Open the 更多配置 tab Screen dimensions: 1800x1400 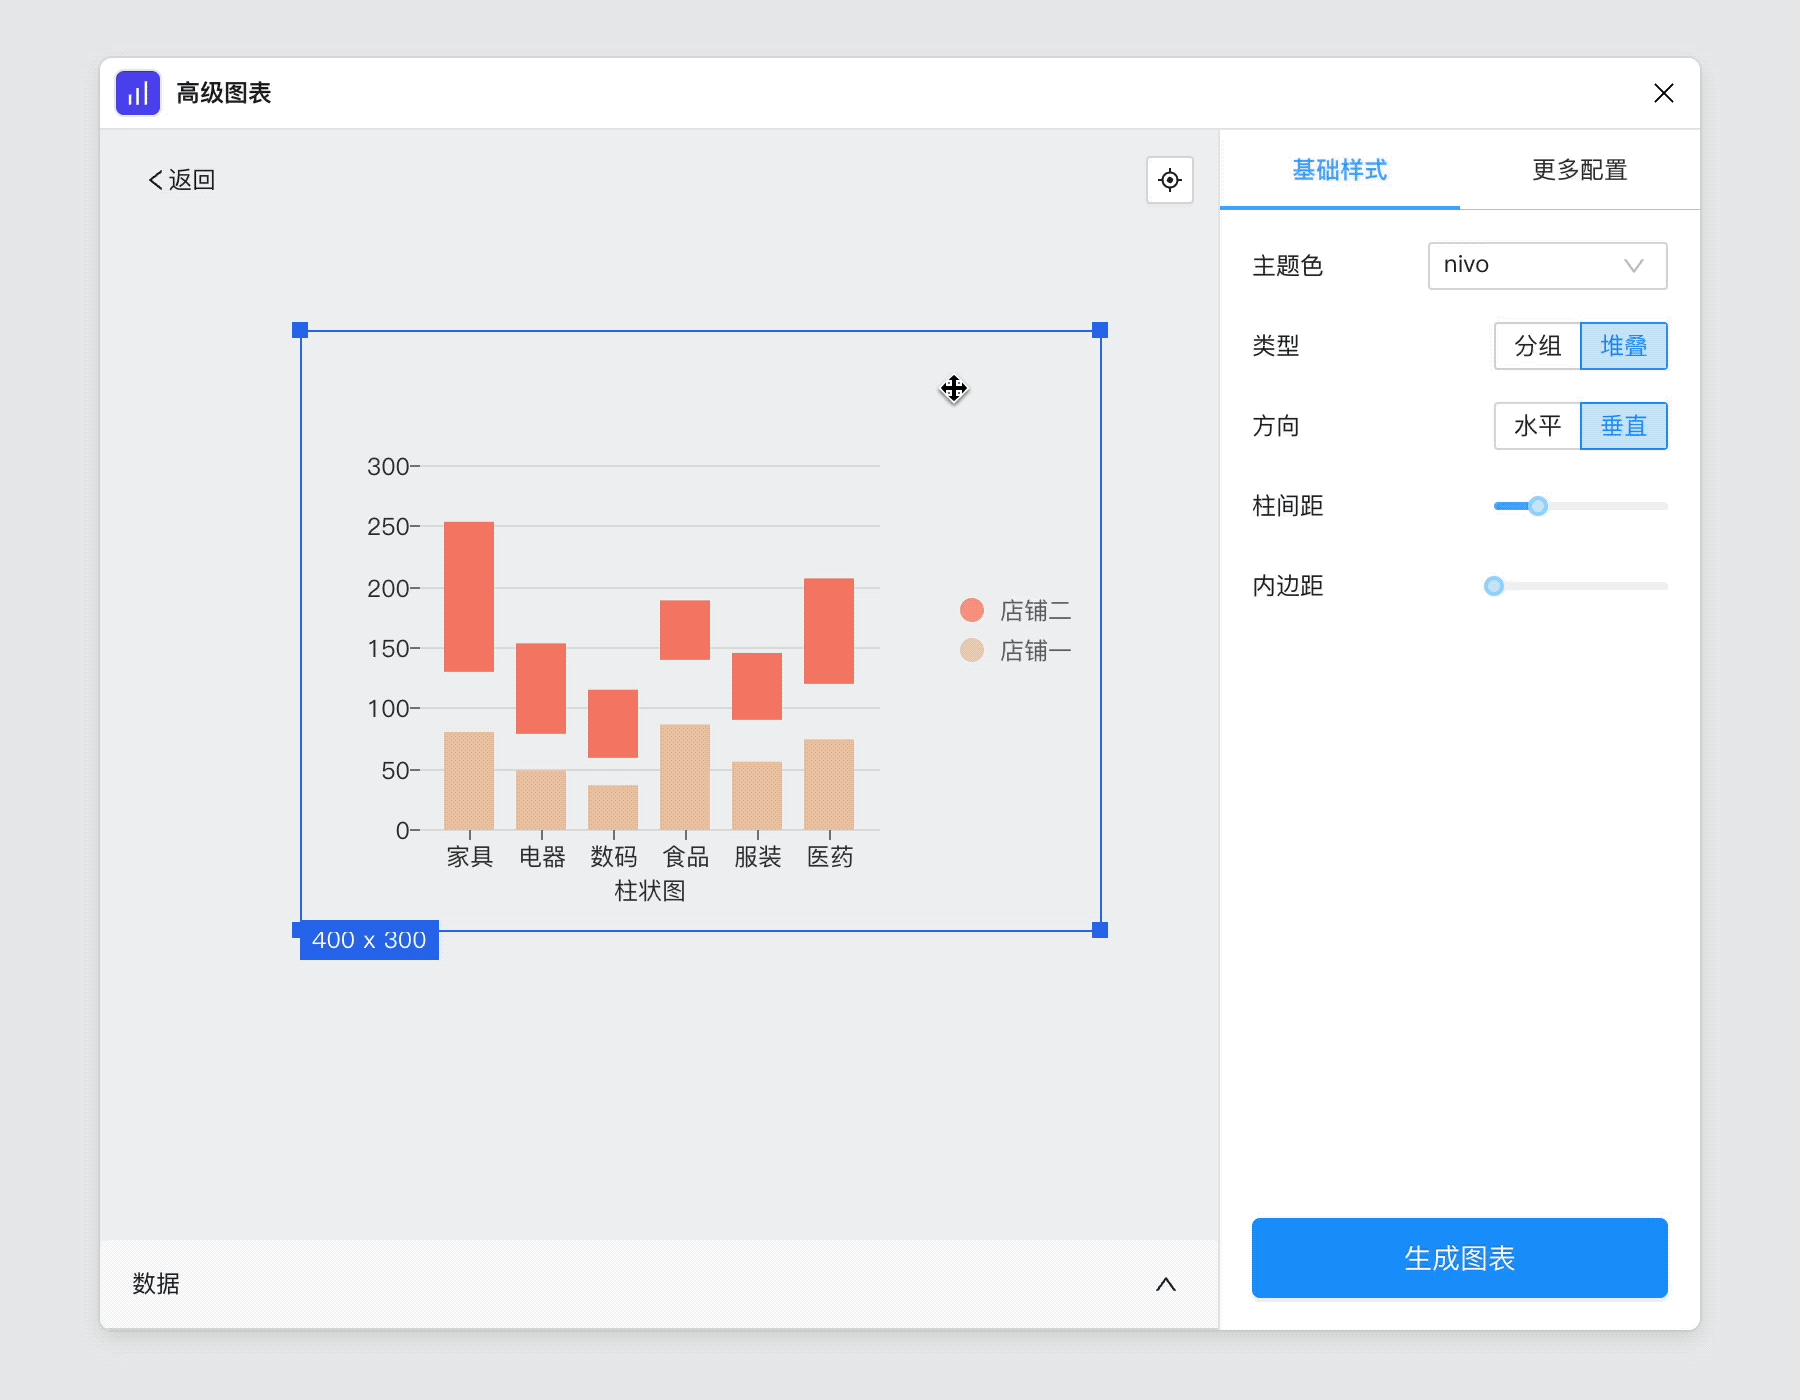pyautogui.click(x=1580, y=170)
